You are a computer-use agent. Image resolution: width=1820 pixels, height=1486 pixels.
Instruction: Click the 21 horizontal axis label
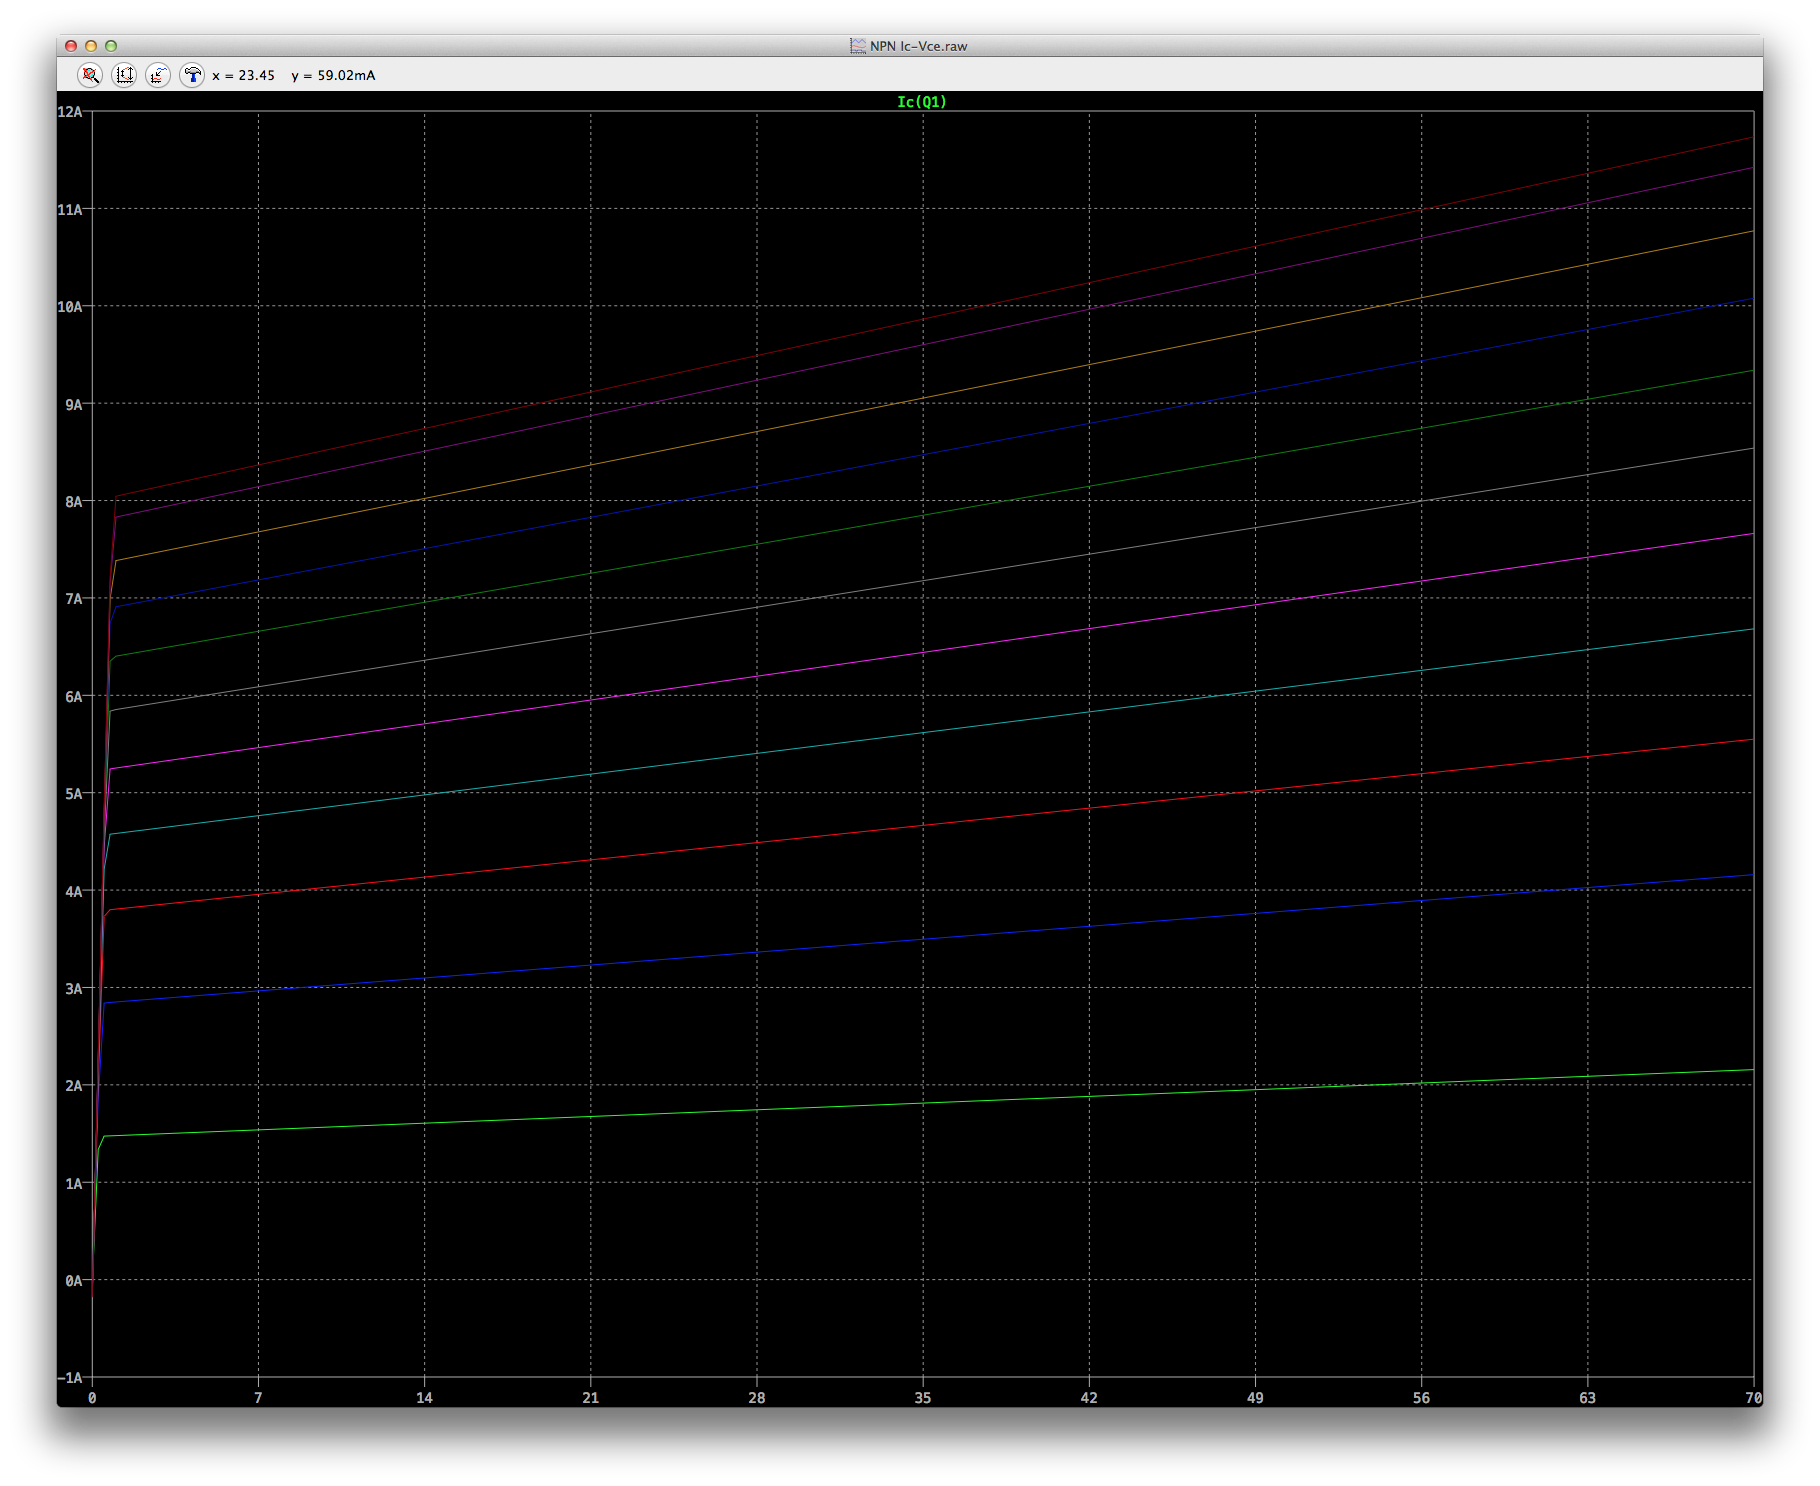pos(590,1398)
